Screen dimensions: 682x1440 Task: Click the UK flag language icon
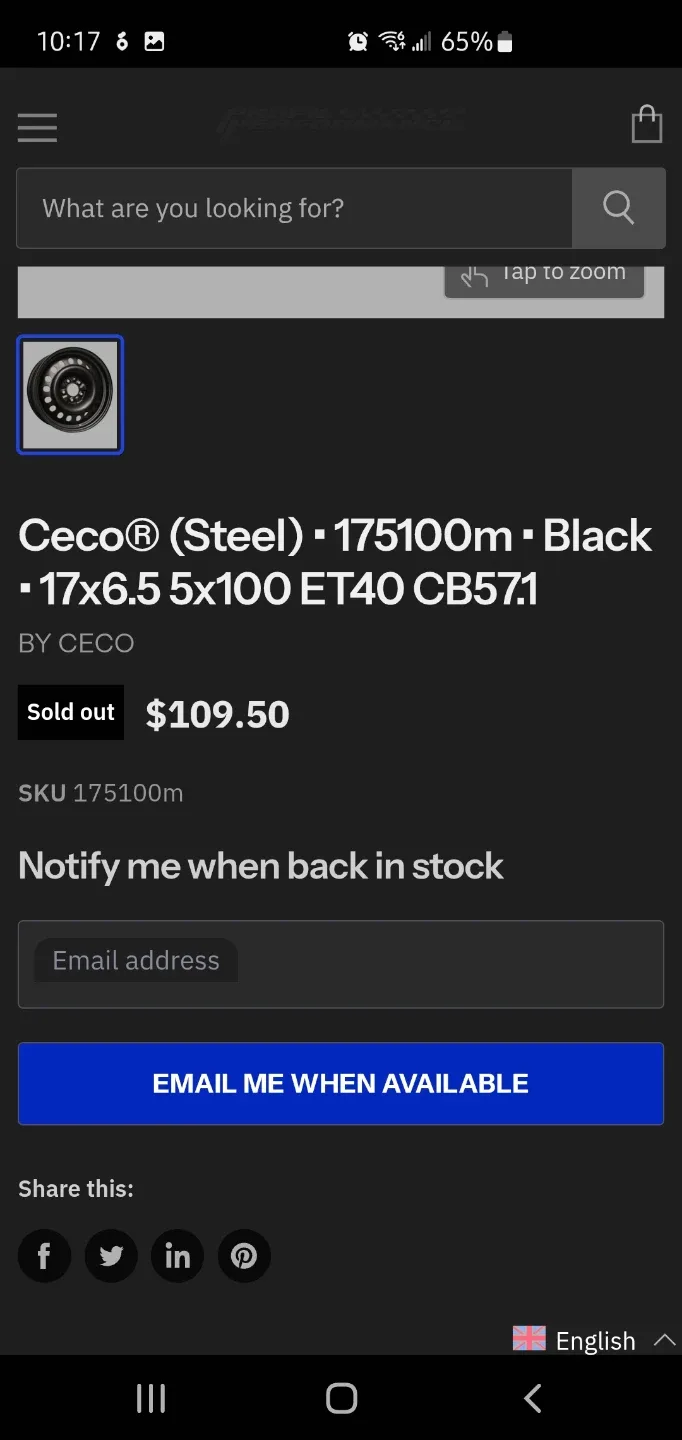(x=527, y=1339)
